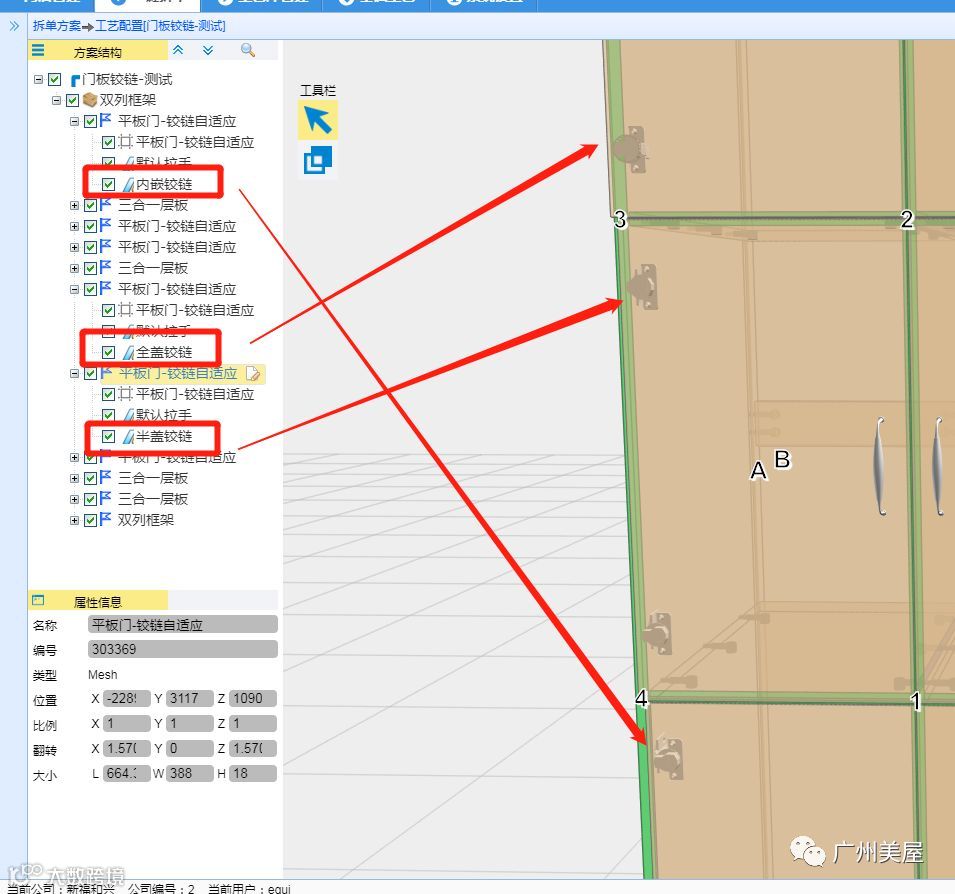Click the 位置 X field

click(127, 699)
